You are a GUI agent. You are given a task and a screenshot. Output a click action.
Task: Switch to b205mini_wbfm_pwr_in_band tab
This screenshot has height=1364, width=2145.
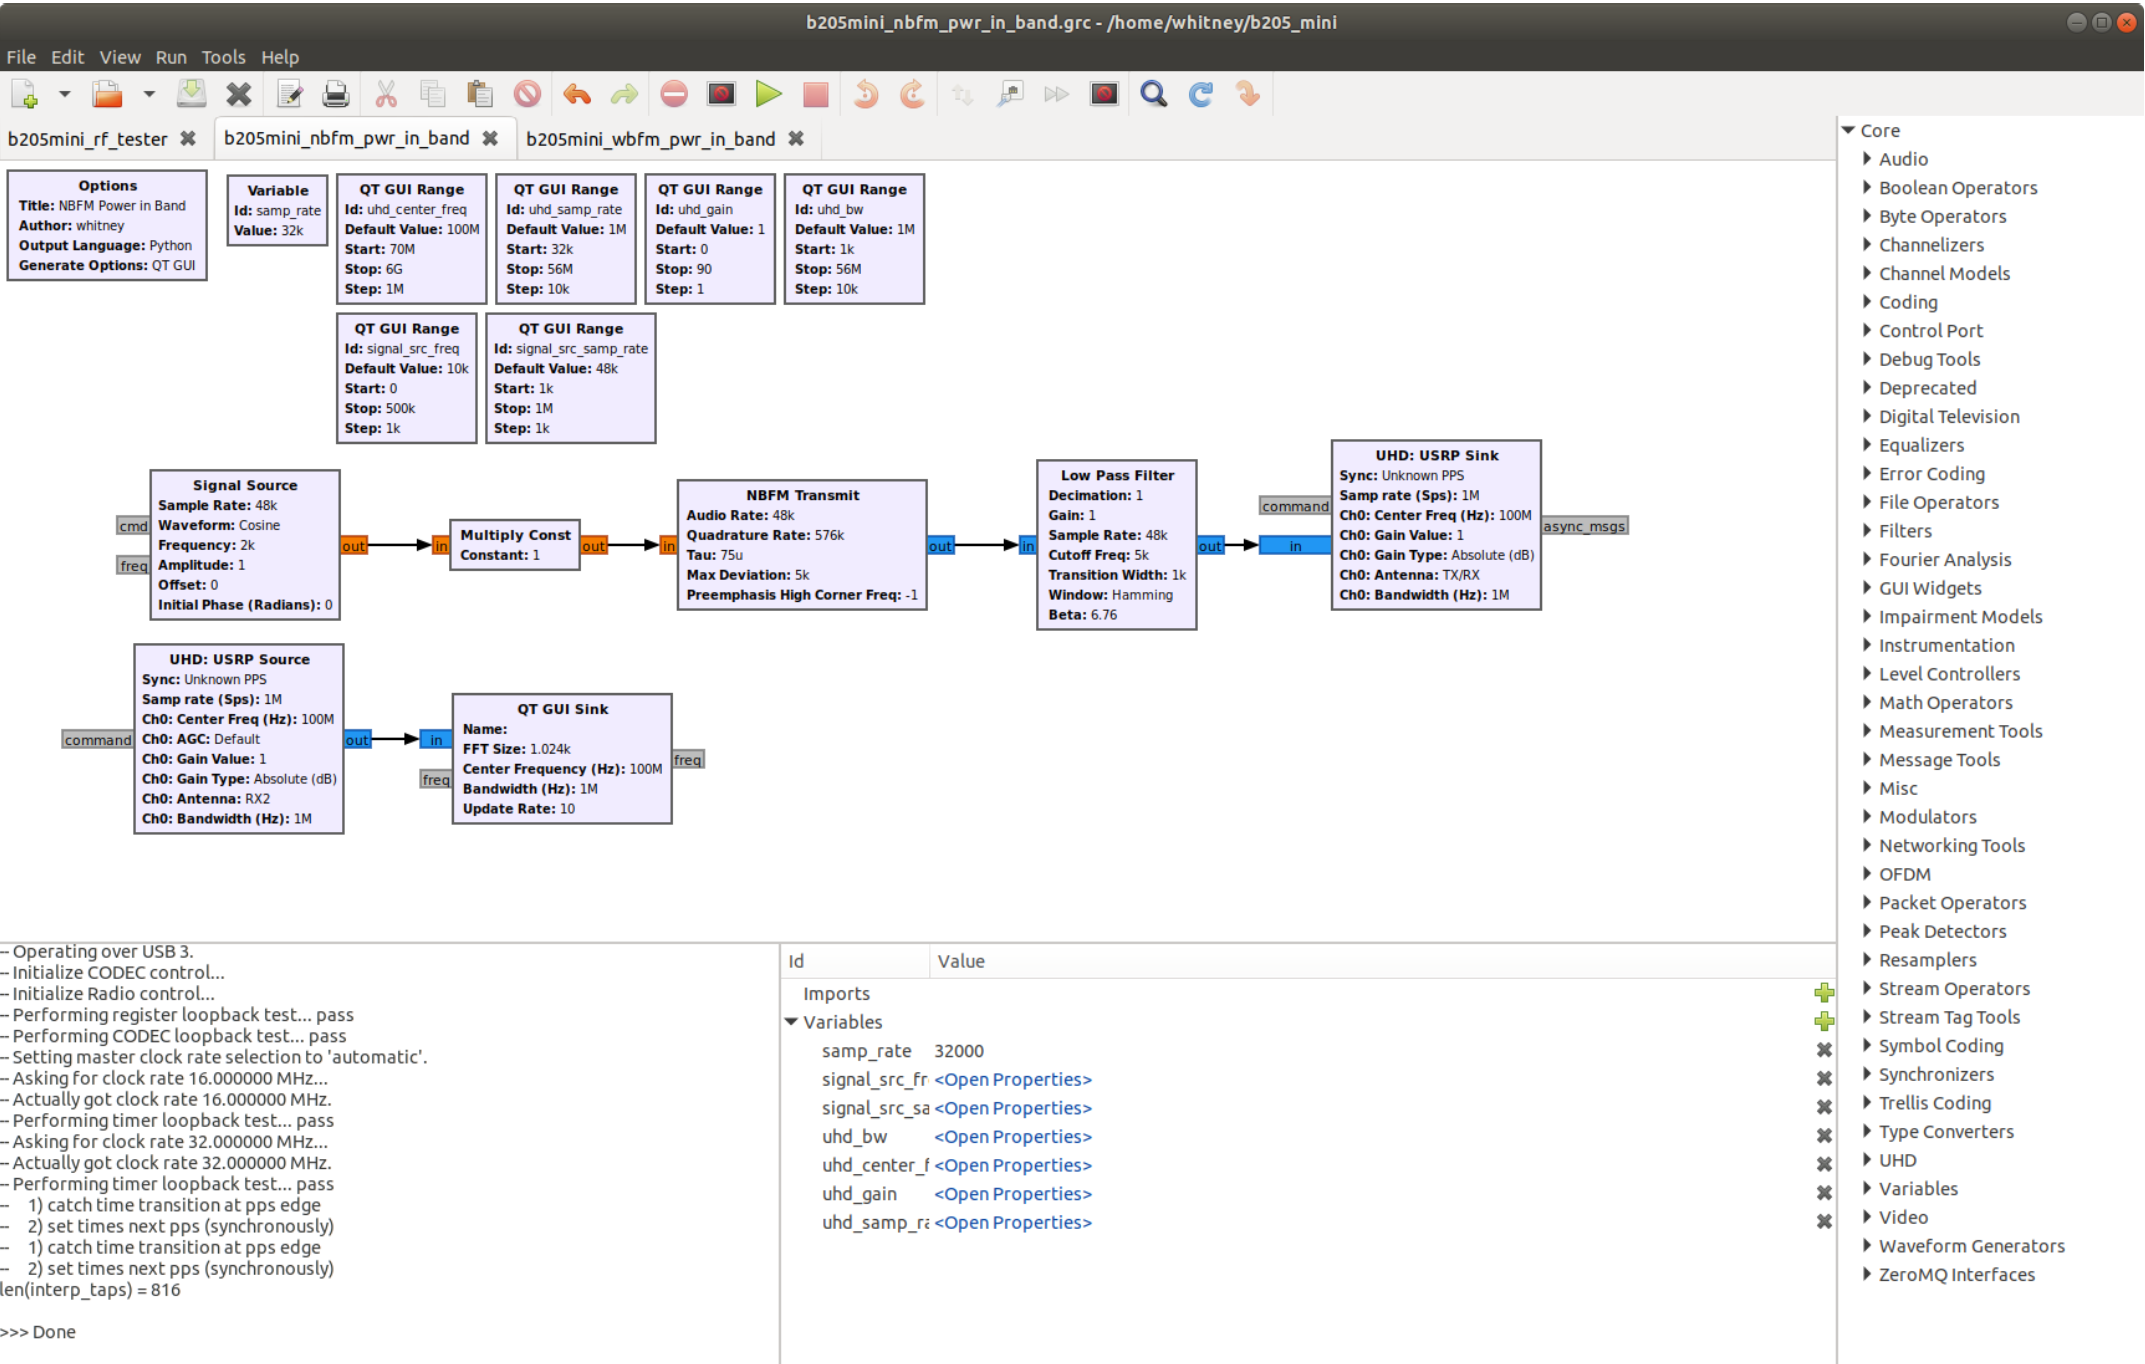pos(650,139)
